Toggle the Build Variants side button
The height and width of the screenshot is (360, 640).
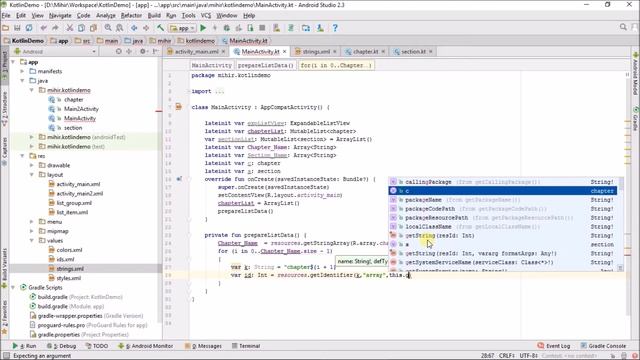[4, 267]
